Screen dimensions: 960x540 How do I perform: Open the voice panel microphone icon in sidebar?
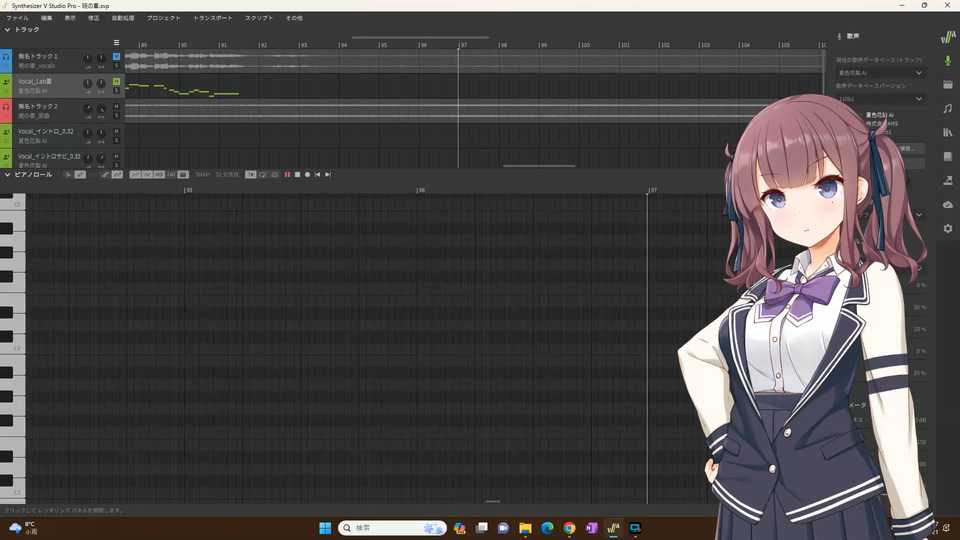tap(948, 61)
